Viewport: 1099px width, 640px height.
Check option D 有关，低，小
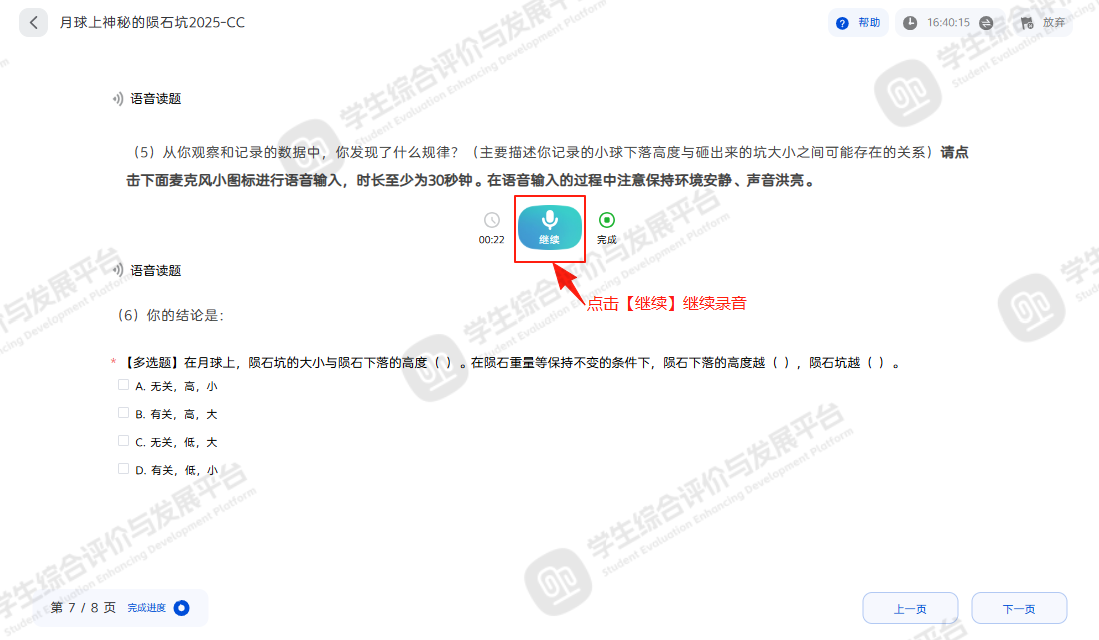coord(123,469)
